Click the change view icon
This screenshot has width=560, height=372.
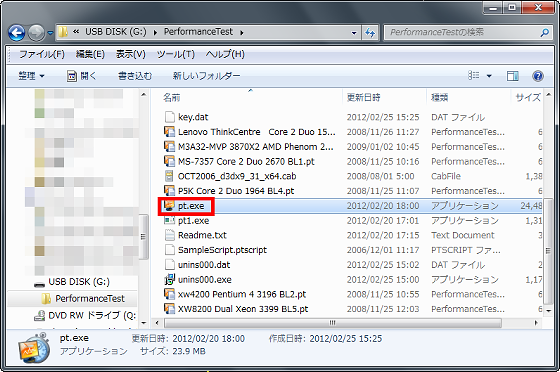(474, 76)
